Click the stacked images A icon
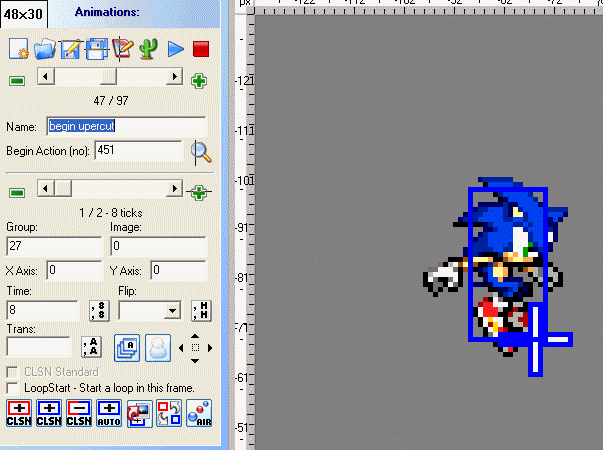603x450 pixels. tap(127, 348)
